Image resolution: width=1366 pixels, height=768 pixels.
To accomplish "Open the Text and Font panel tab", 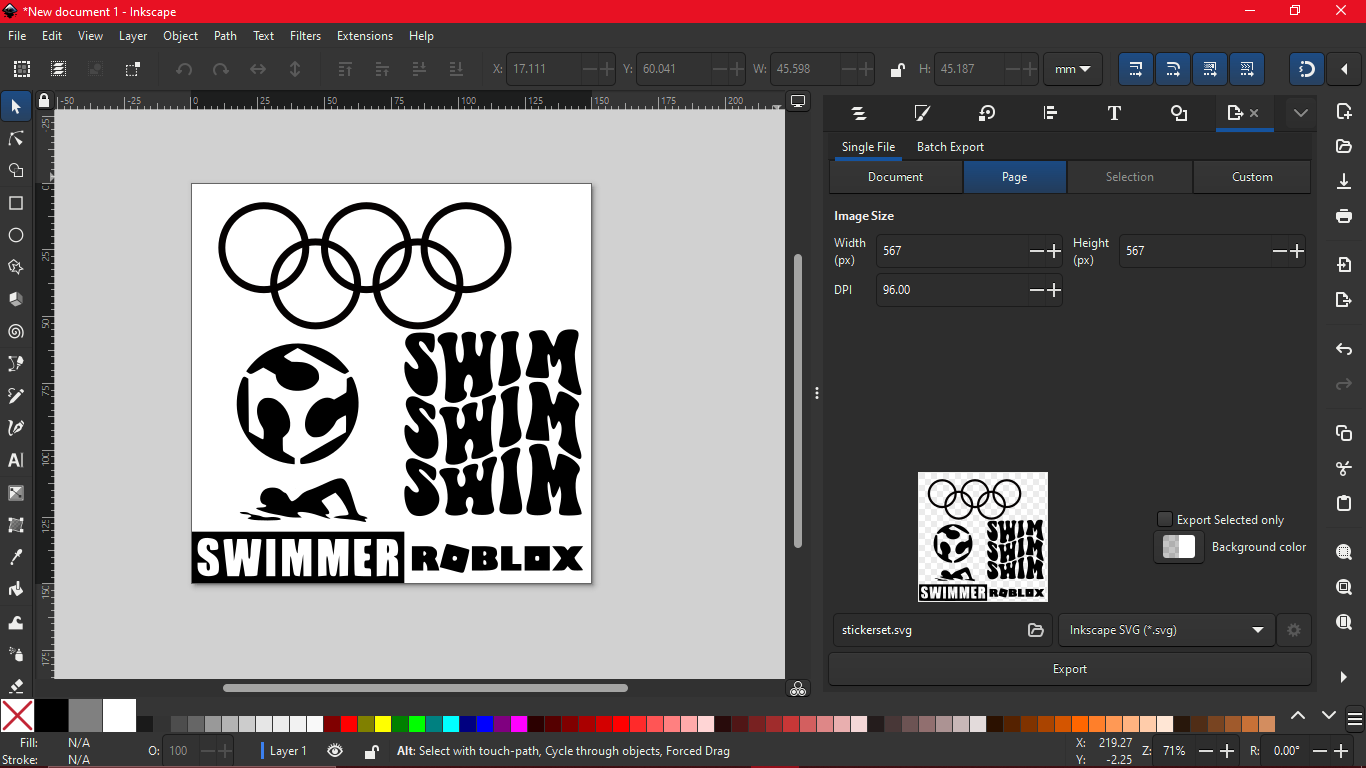I will [1114, 113].
